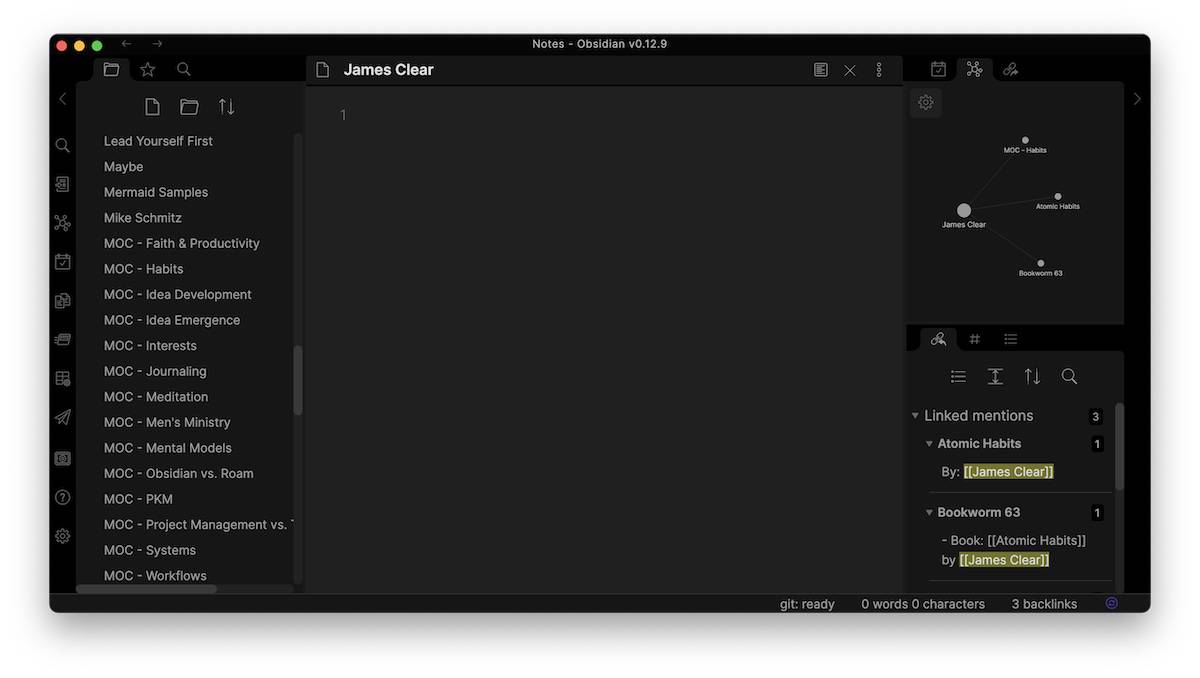Switch to the outgoing links tab
Screen dimensions: 1200x678
click(1011, 70)
